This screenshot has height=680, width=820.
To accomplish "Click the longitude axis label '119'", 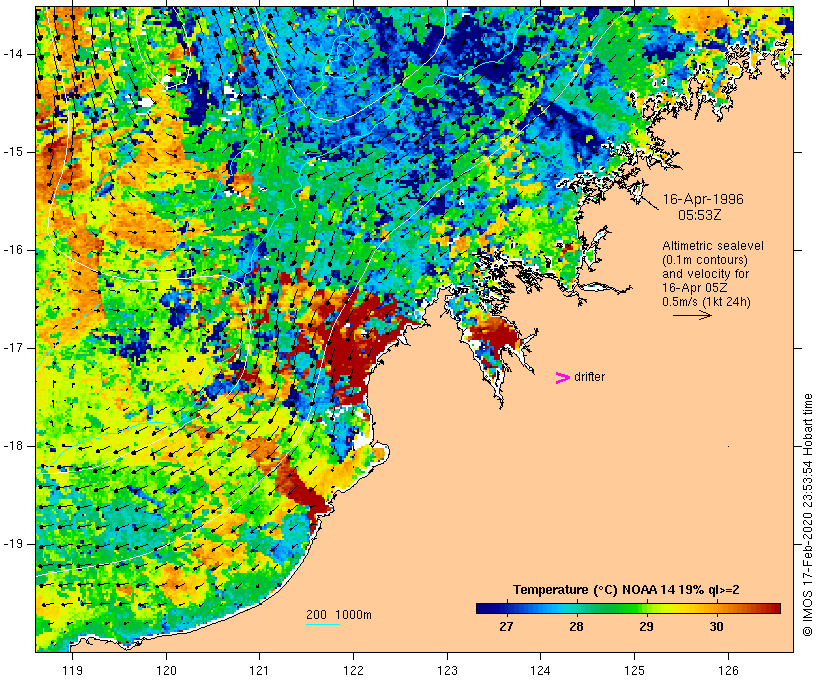I will pos(72,670).
